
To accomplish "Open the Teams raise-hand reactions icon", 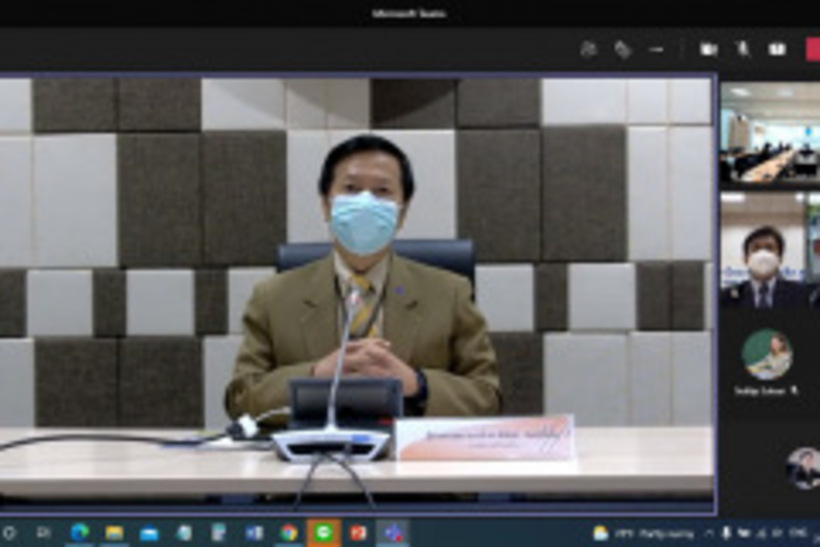I will (x=622, y=49).
